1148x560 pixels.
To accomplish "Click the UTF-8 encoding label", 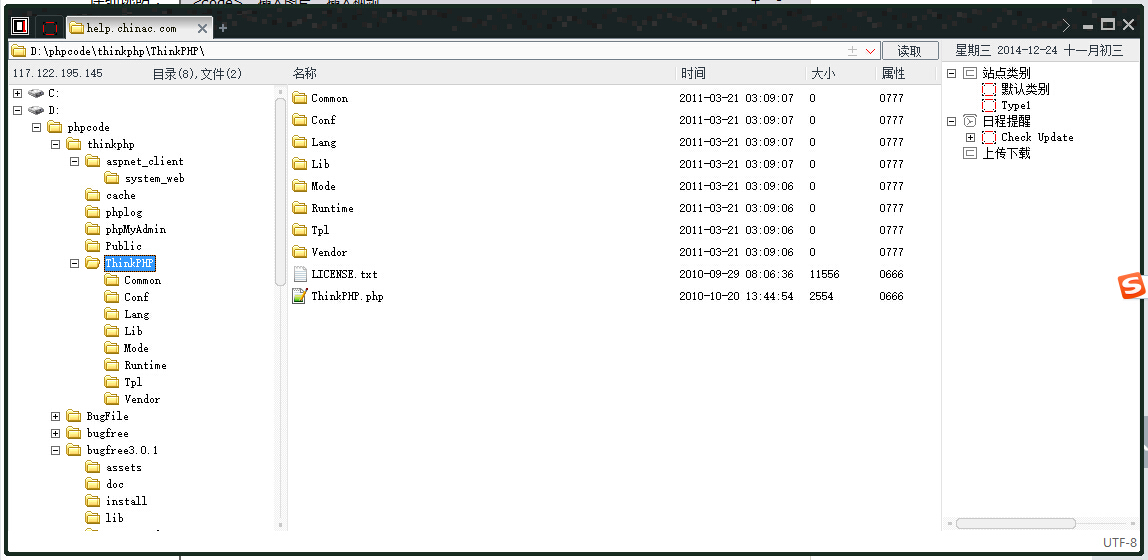I will (x=1120, y=542).
